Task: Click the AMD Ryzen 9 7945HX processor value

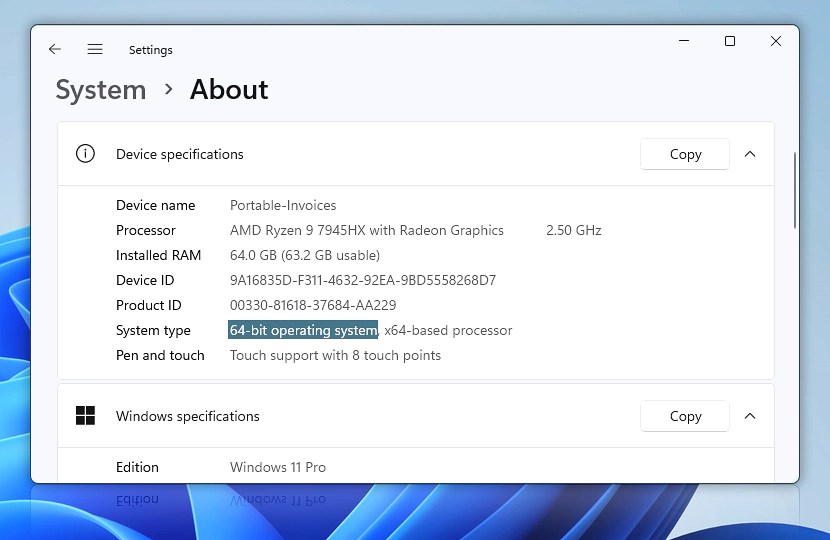Action: (367, 230)
